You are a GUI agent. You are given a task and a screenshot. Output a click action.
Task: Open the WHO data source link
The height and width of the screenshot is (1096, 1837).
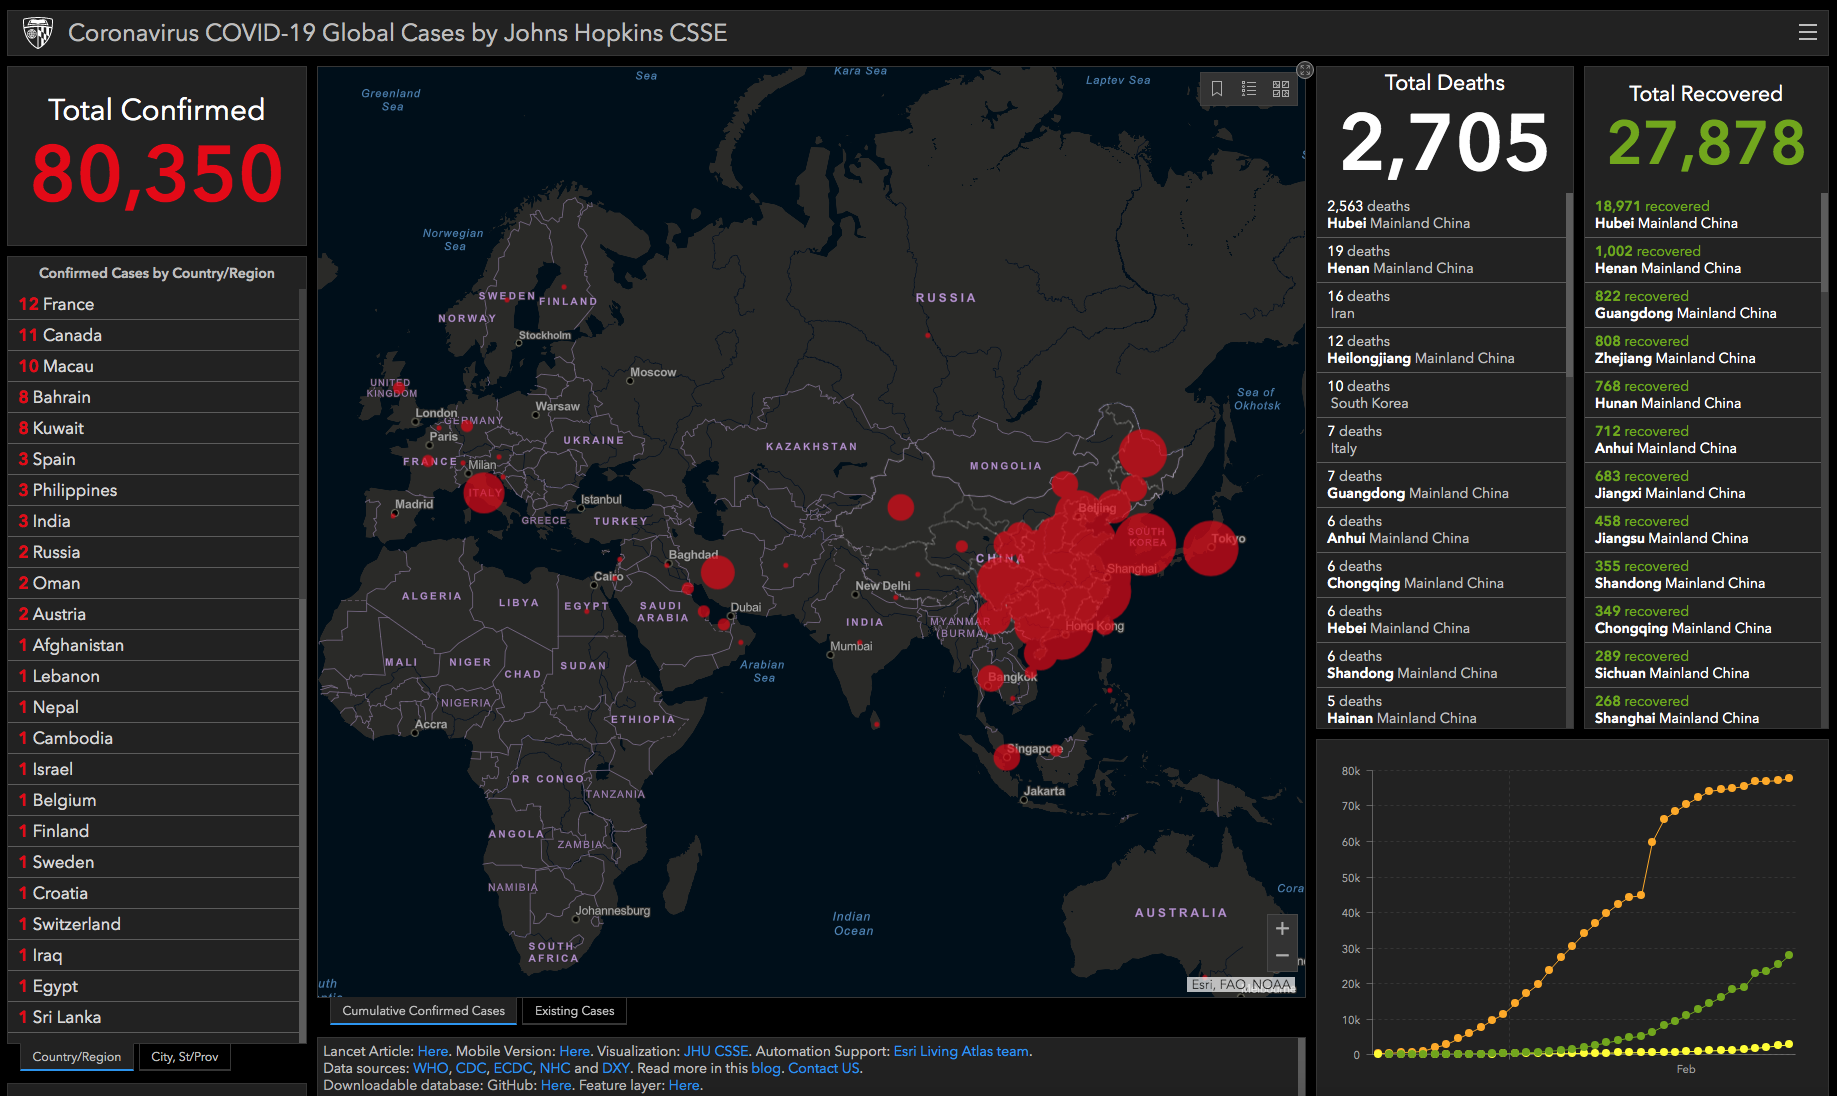431,1068
